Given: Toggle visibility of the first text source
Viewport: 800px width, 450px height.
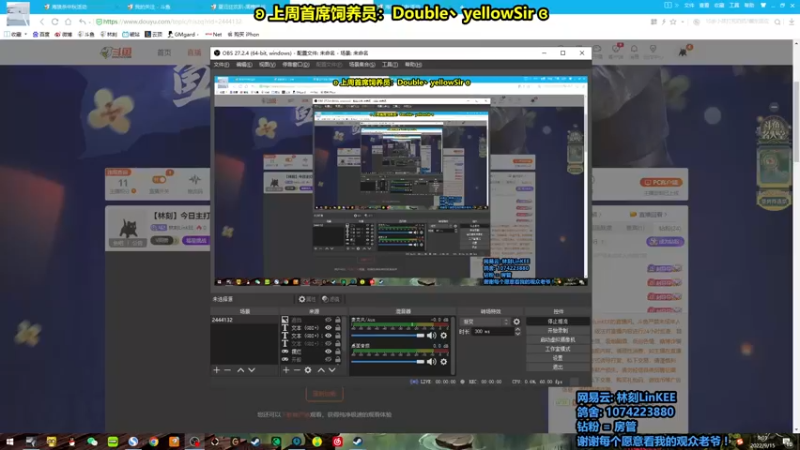Looking at the screenshot, I should (328, 328).
